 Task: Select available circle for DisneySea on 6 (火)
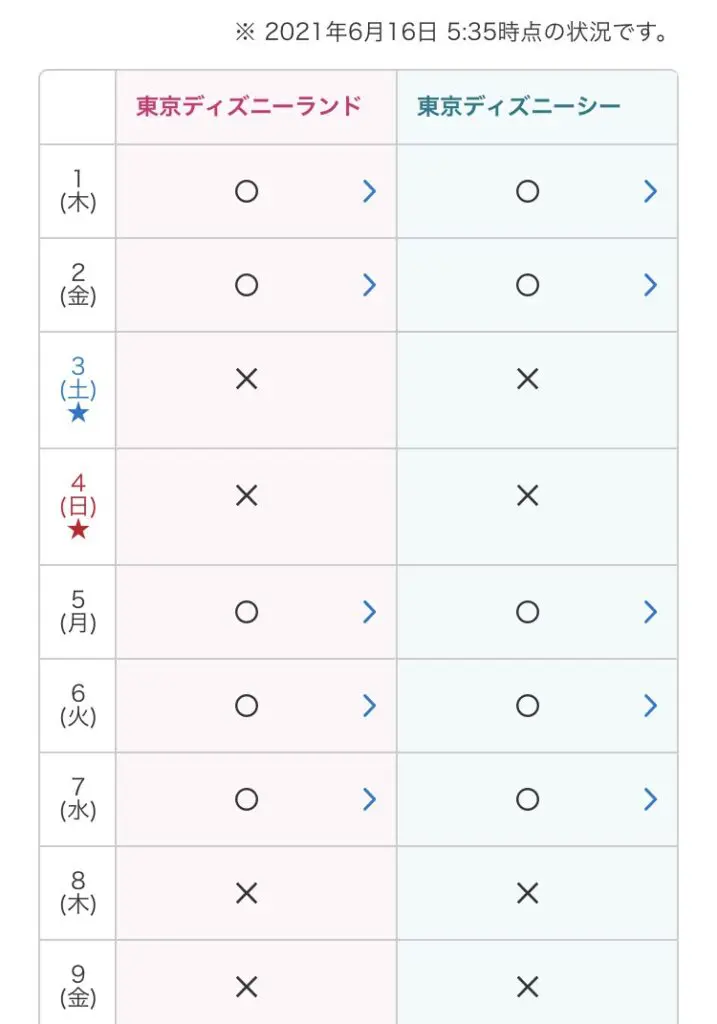click(x=528, y=705)
